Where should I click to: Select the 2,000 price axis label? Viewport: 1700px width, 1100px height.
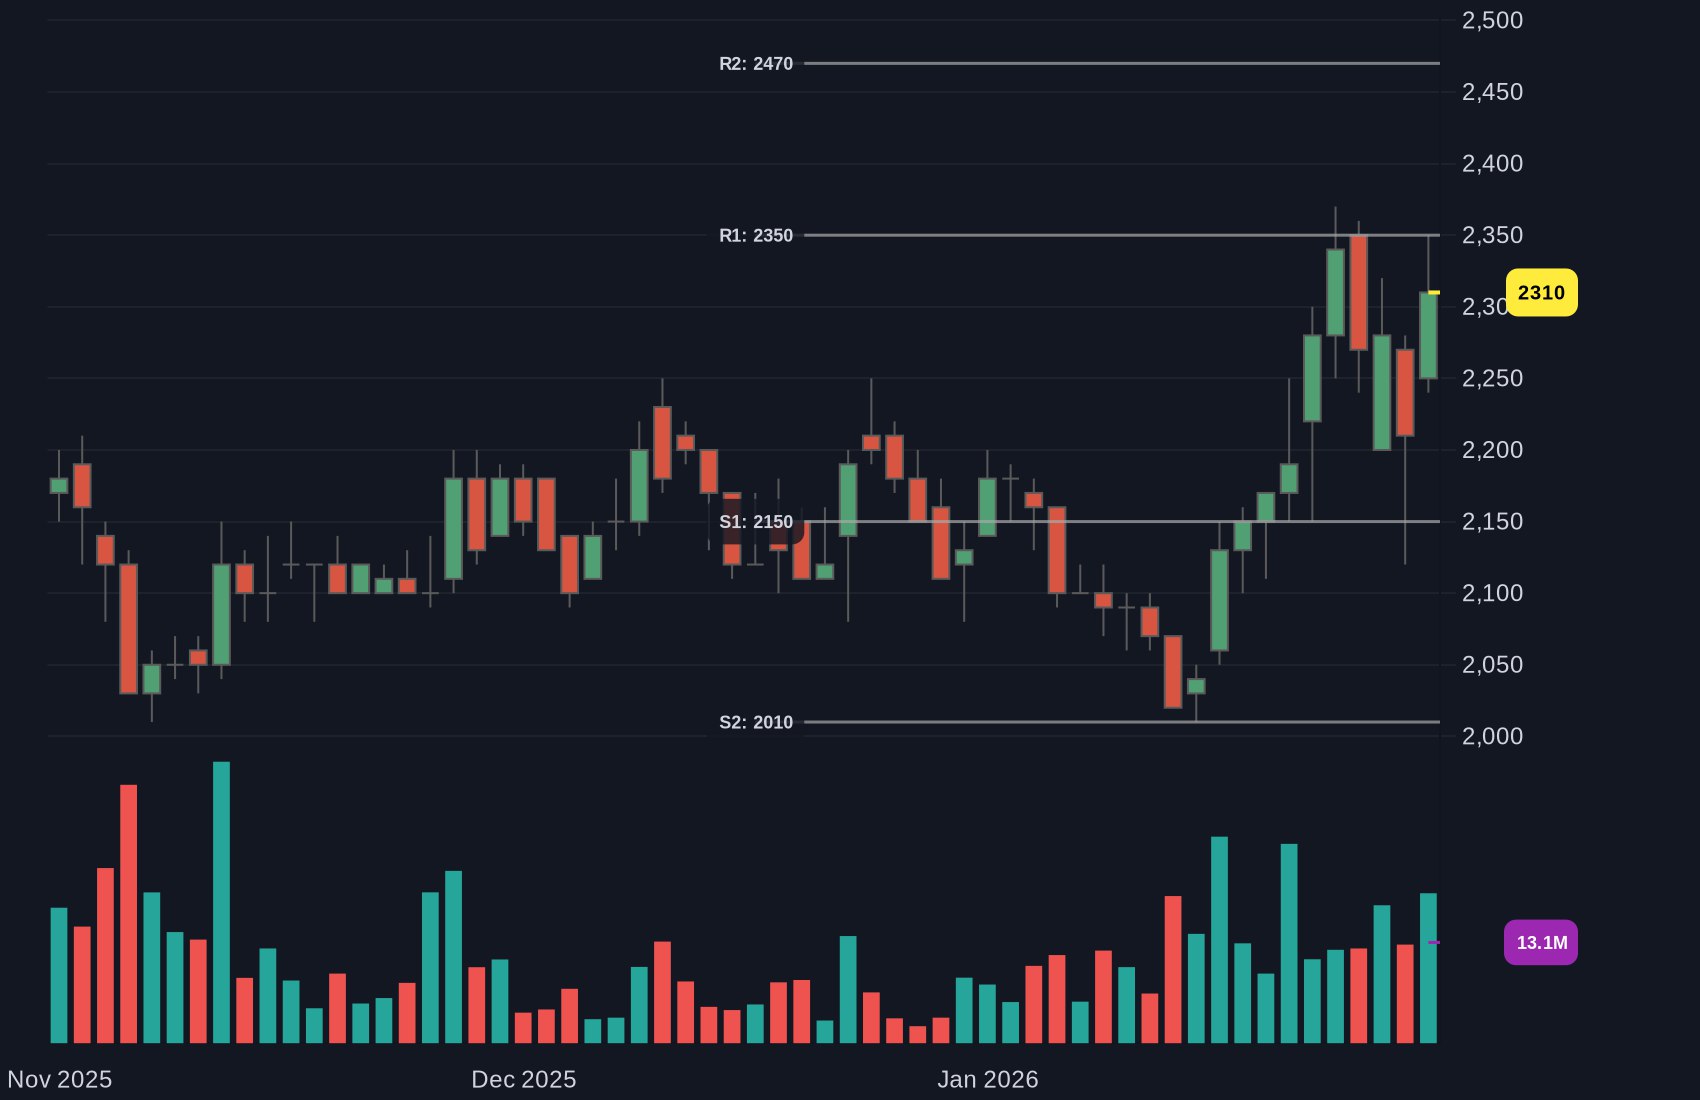coord(1492,737)
